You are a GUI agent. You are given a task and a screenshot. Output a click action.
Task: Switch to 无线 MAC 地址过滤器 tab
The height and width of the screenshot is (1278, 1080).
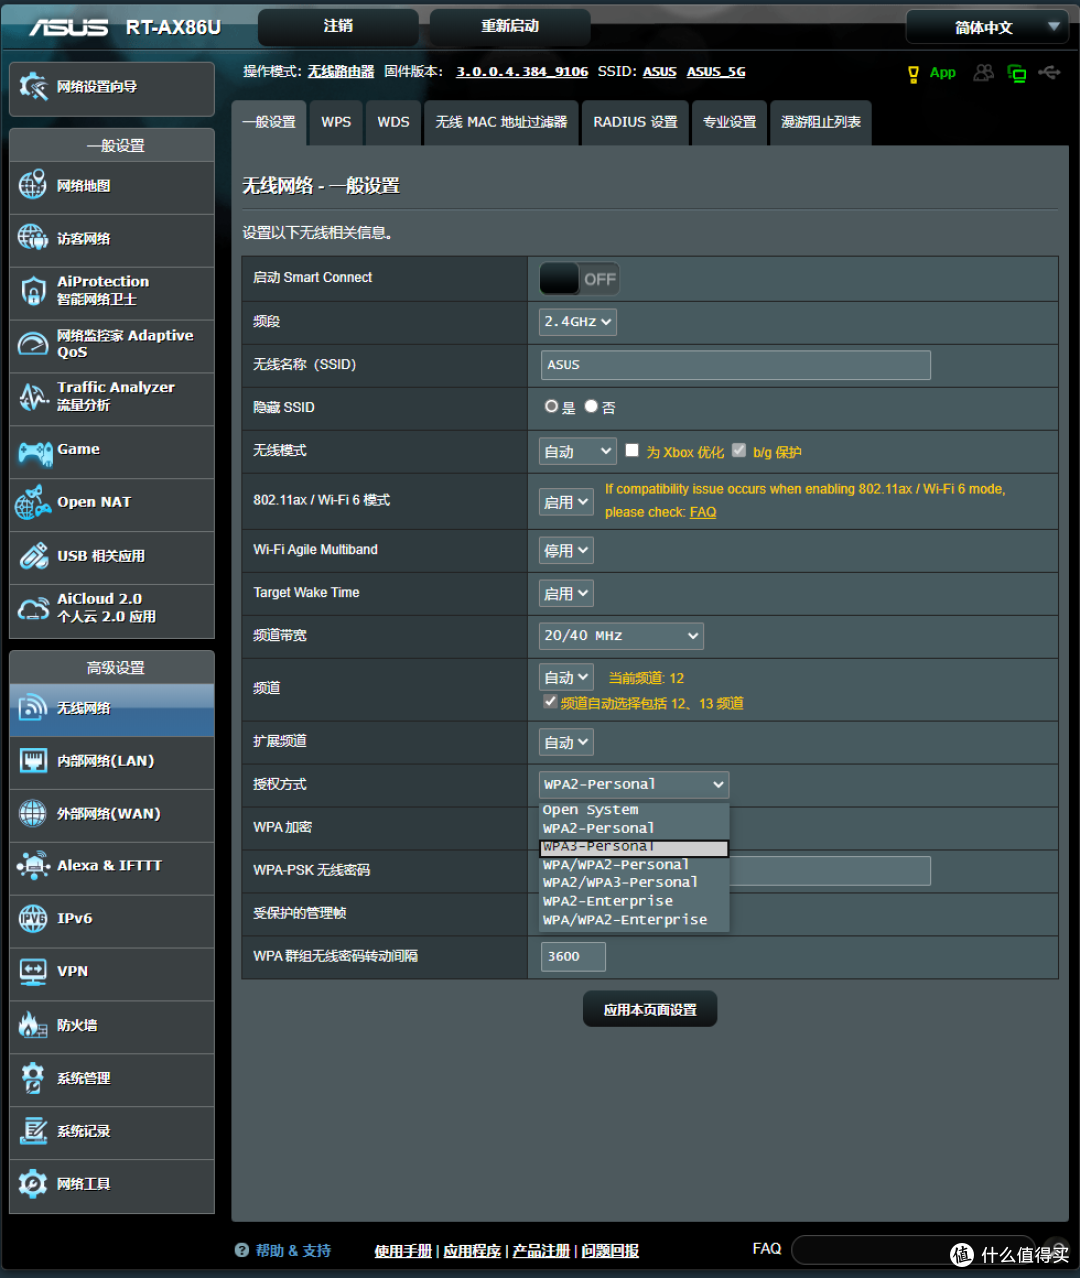point(501,123)
